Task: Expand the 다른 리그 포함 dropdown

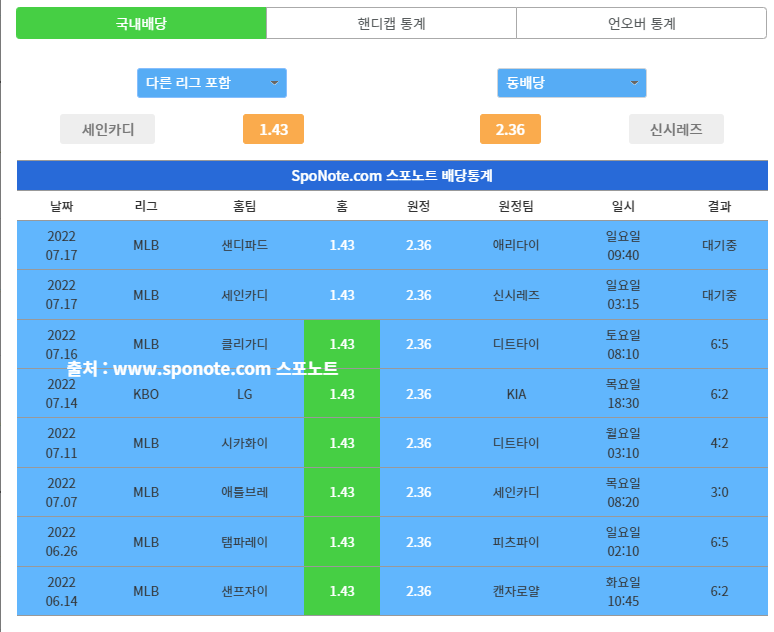Action: pos(212,83)
